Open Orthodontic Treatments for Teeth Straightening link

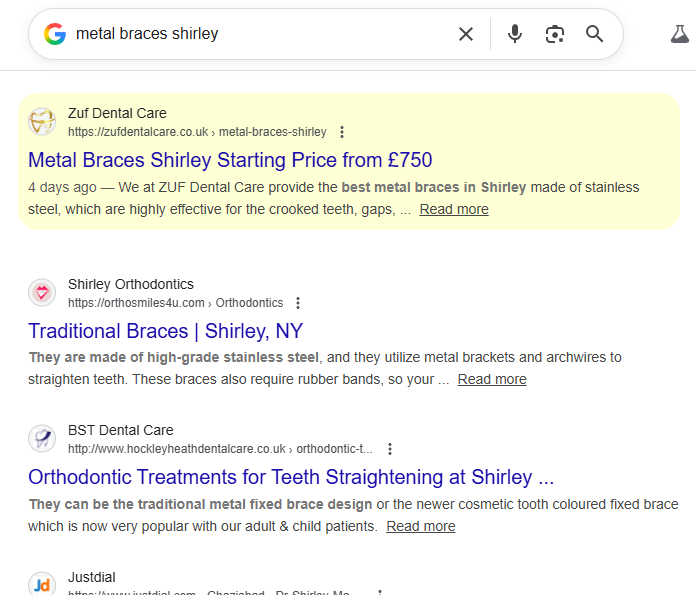[290, 477]
